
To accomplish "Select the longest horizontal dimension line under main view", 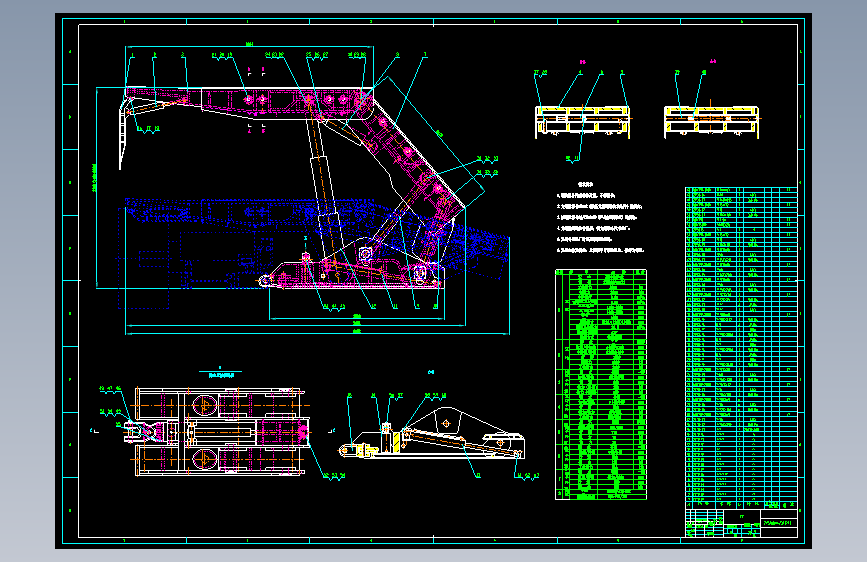I will click(317, 334).
